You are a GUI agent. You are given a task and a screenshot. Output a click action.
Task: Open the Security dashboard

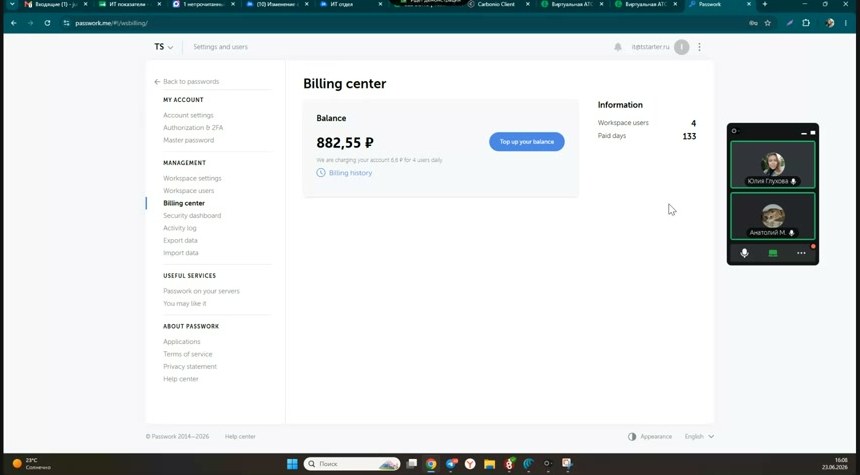[192, 216]
